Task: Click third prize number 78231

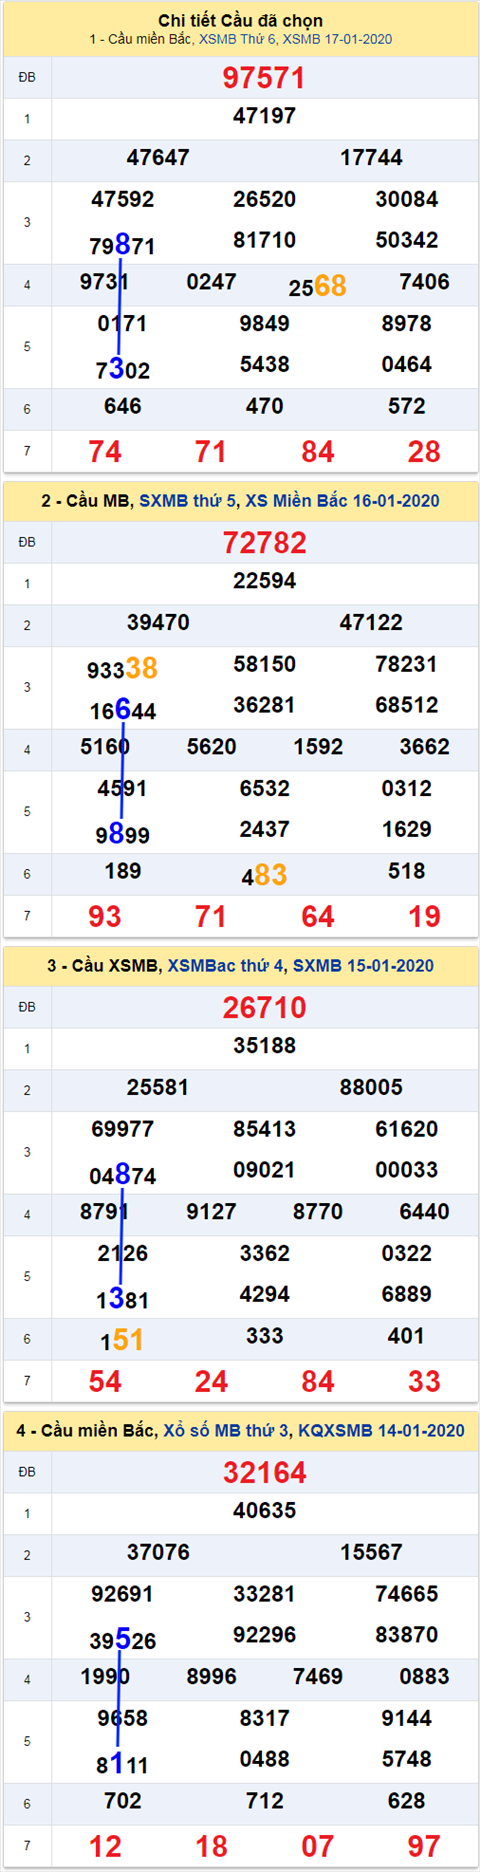Action: coord(407,664)
